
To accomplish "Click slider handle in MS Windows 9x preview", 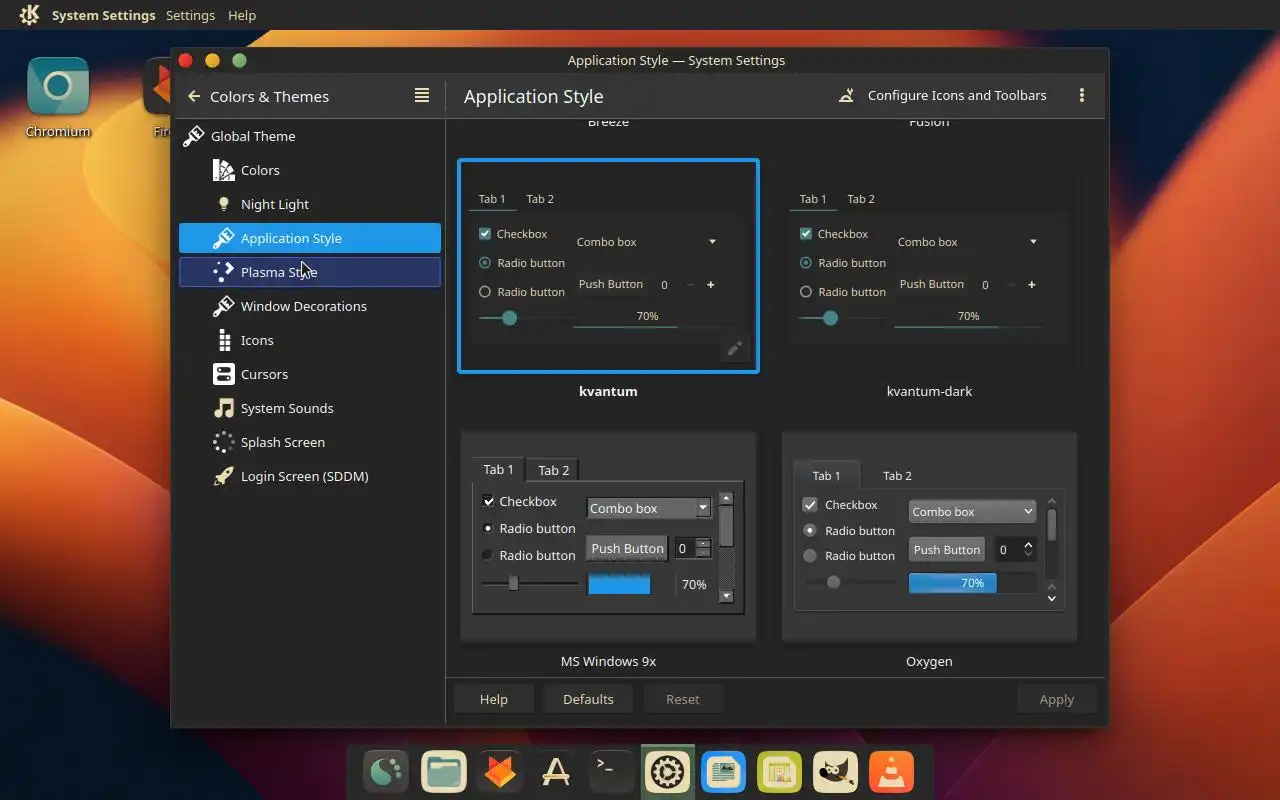I will pyautogui.click(x=513, y=583).
